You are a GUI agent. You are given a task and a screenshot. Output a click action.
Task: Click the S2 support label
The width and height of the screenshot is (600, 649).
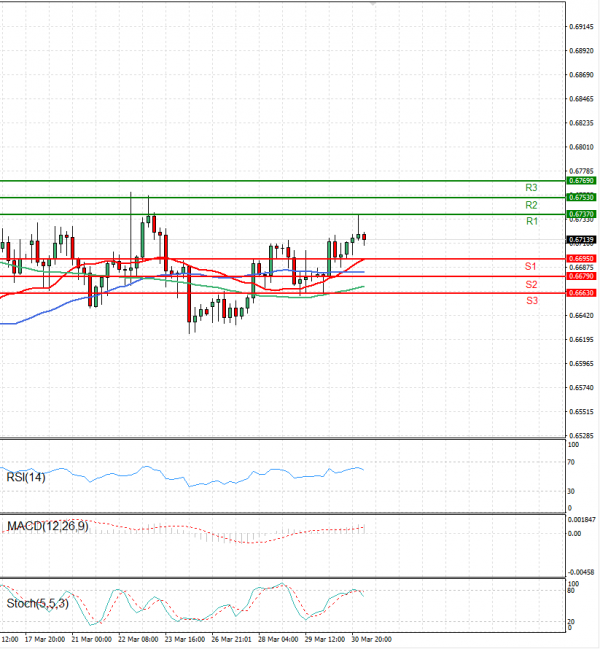pos(531,284)
